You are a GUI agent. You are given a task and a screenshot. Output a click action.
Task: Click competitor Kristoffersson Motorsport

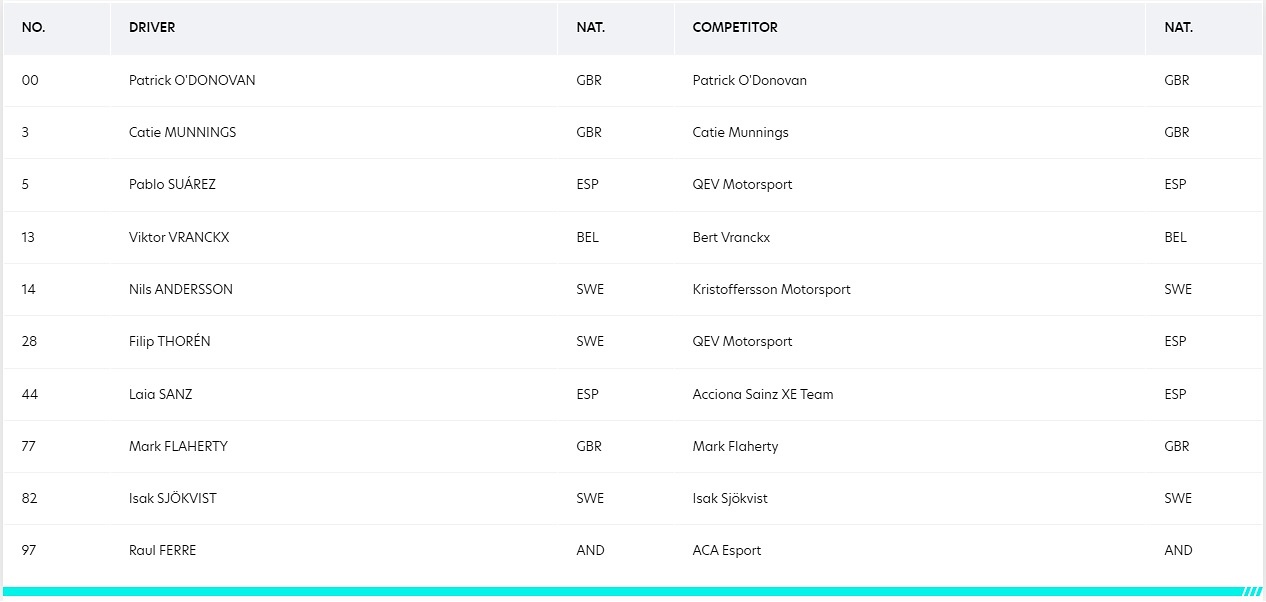pyautogui.click(x=771, y=289)
